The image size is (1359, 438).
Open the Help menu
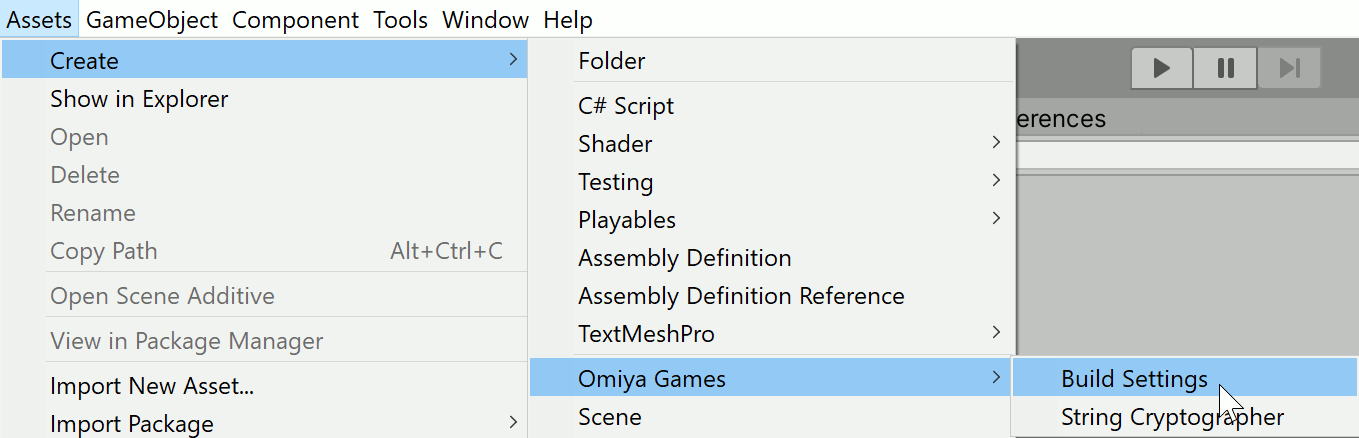(x=568, y=19)
